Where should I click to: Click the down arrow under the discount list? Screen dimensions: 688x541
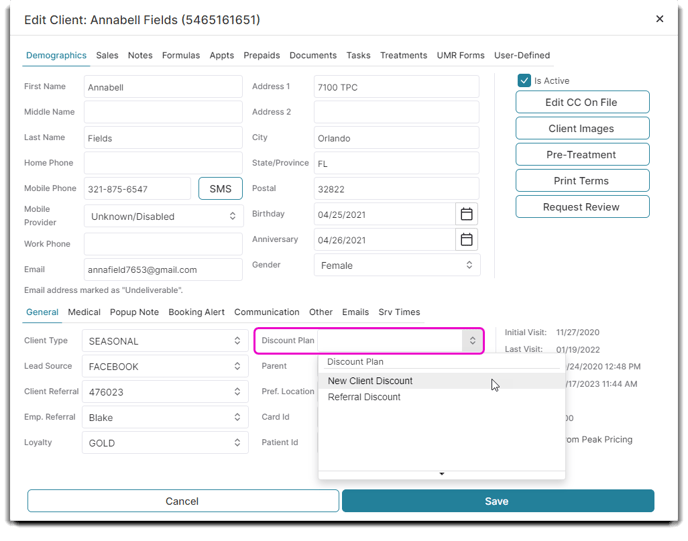[442, 474]
